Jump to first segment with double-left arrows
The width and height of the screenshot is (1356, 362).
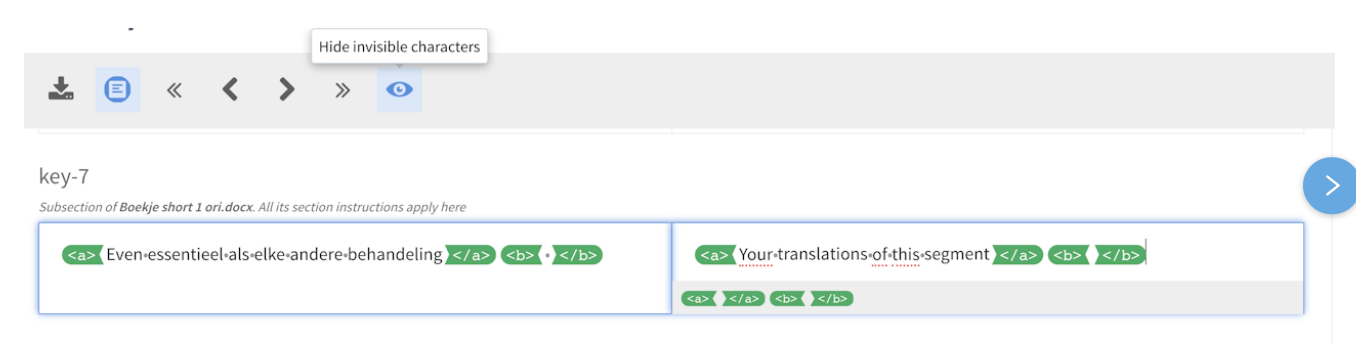click(x=174, y=90)
